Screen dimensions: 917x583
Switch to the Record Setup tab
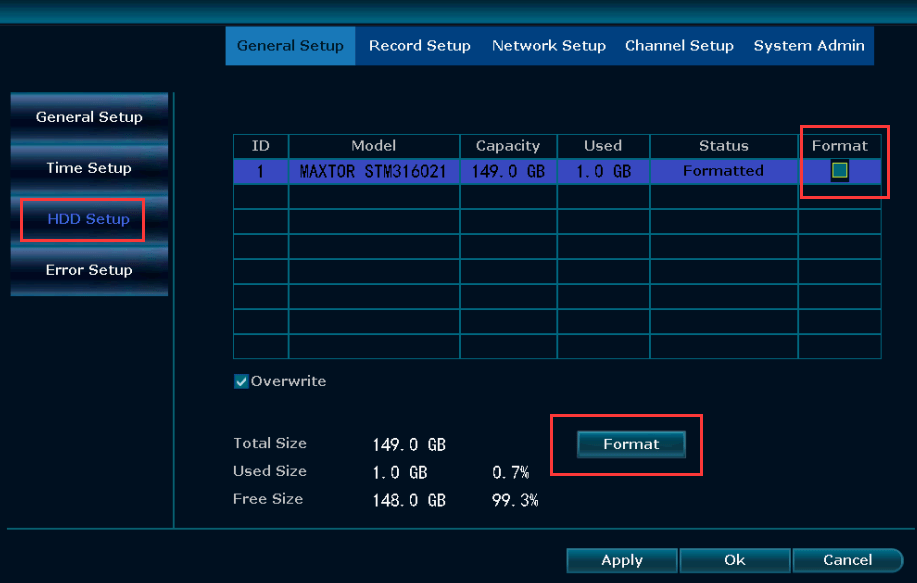(x=419, y=46)
